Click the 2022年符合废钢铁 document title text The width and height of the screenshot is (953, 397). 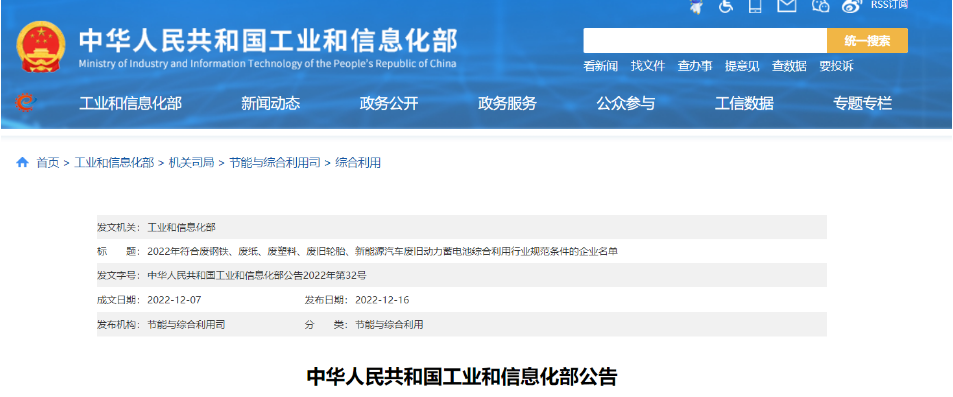click(382, 251)
